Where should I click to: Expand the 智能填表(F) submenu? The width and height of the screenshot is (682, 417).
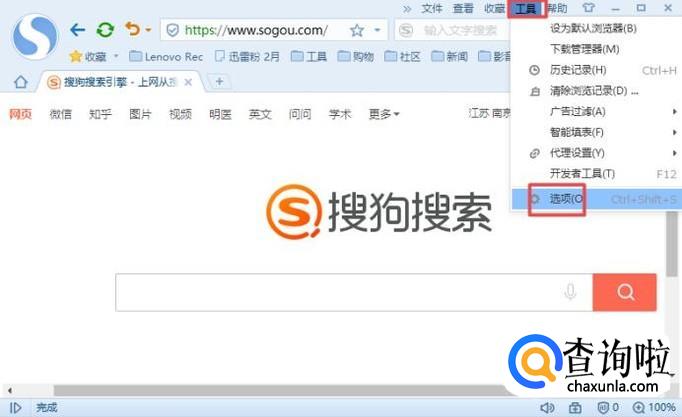[x=594, y=132]
